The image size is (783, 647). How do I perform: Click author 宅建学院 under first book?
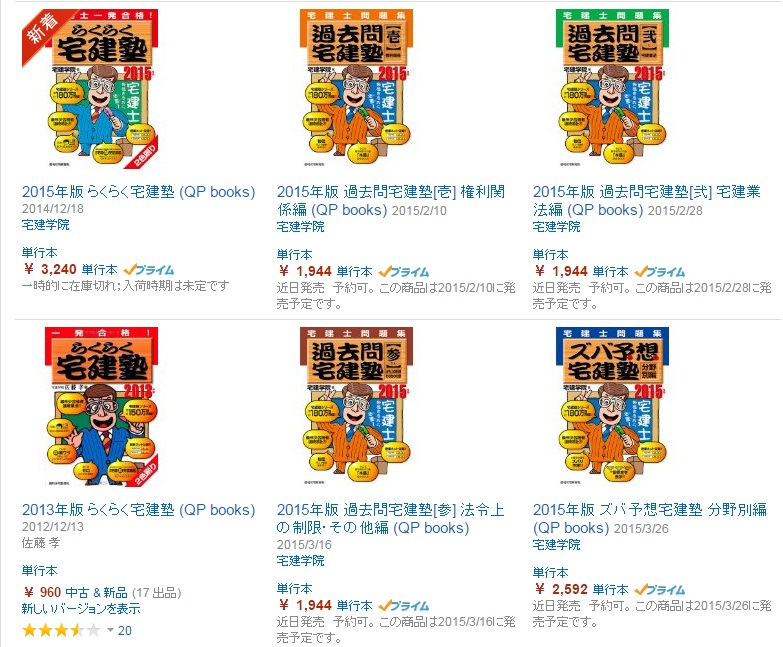pyautogui.click(x=45, y=225)
